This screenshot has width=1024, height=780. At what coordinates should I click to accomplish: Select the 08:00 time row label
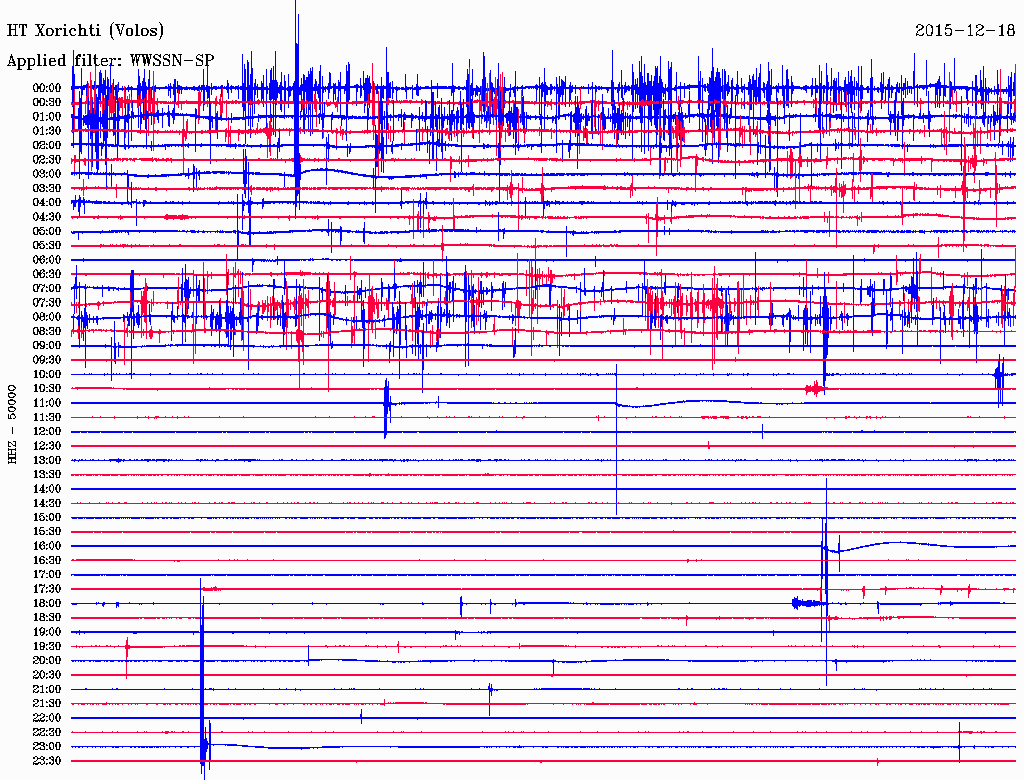47,317
